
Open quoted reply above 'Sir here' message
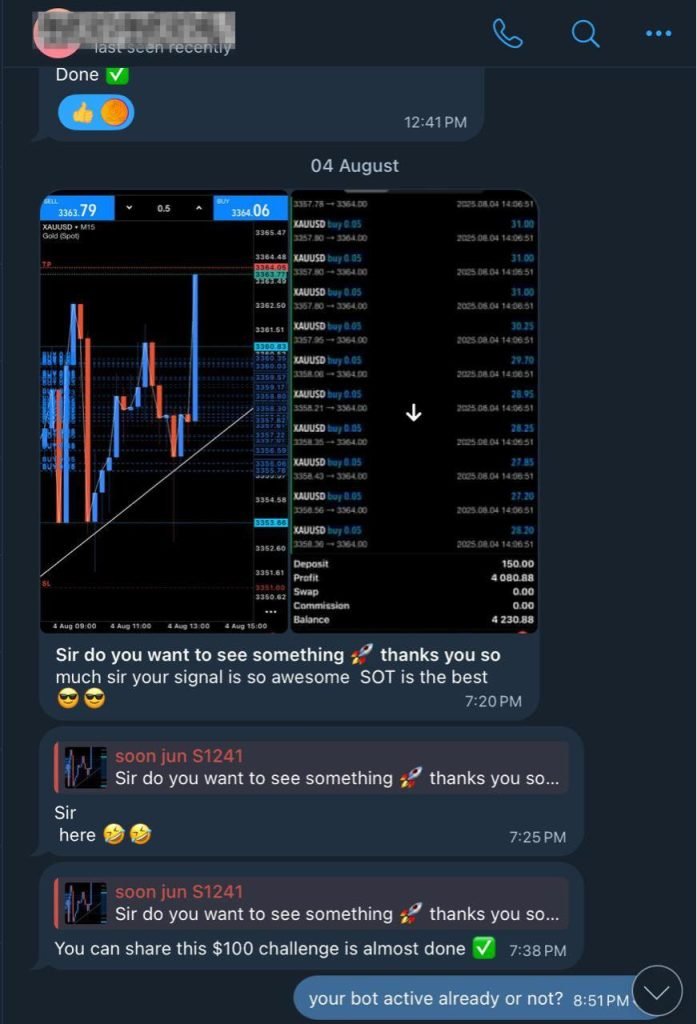pyautogui.click(x=312, y=767)
